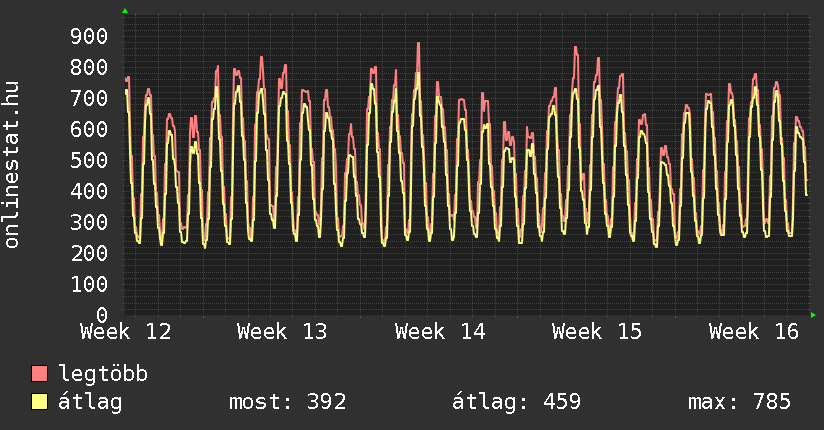Select the Week 14 axis label

(x=440, y=332)
